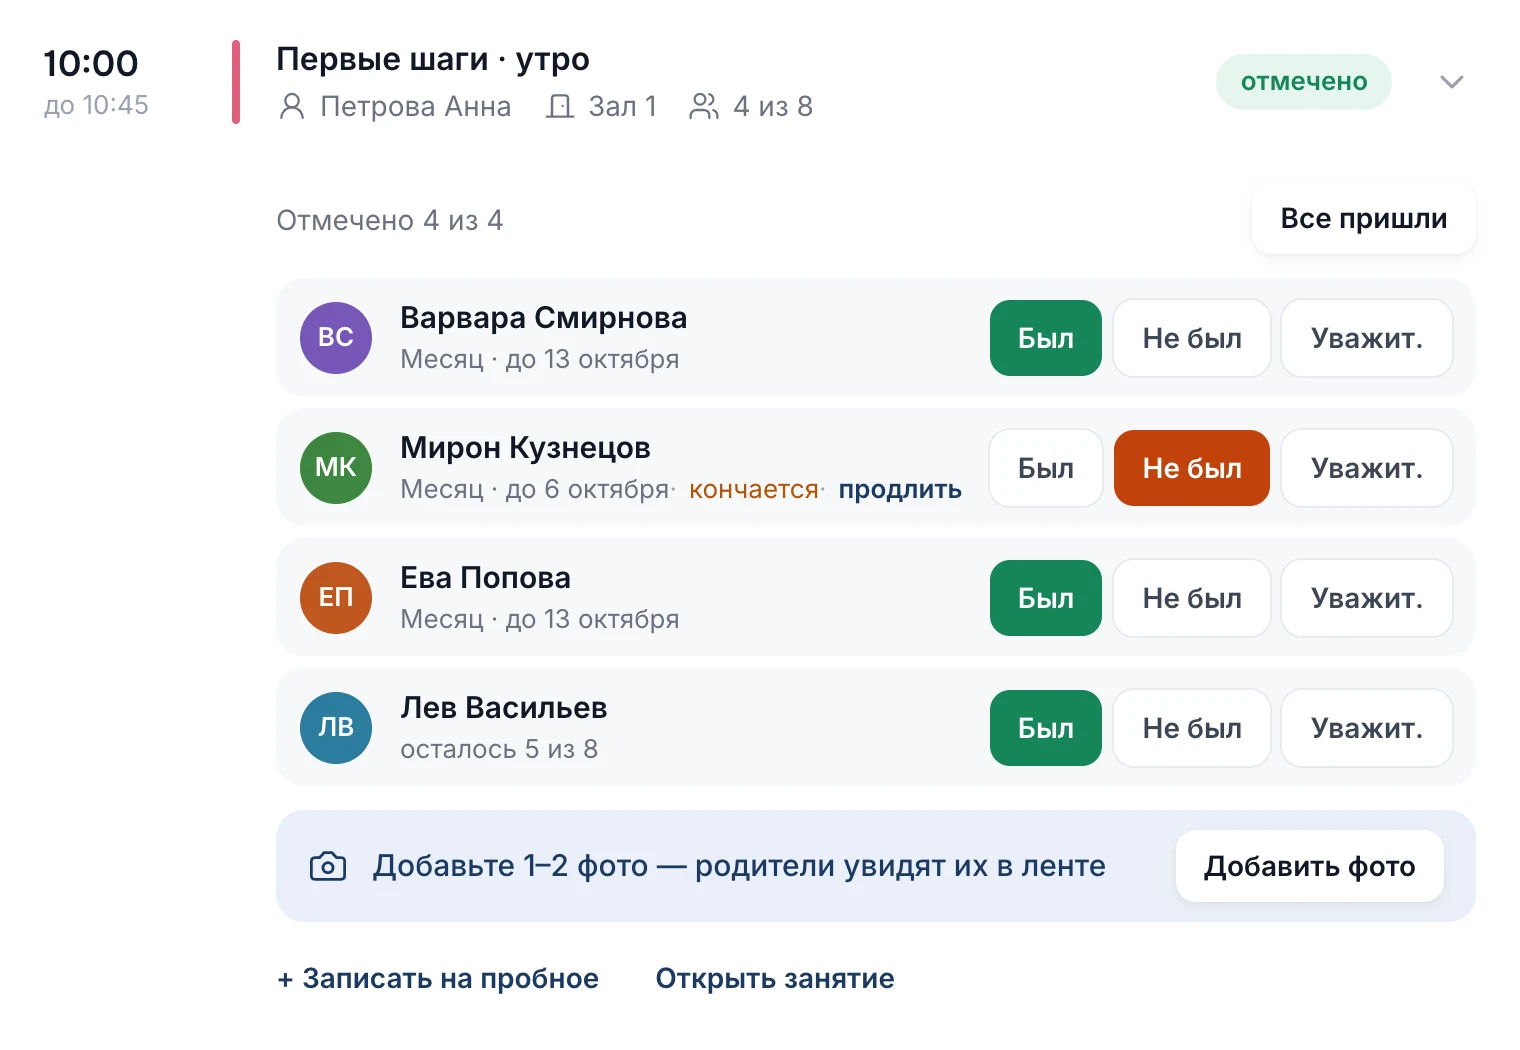Open Лев Васильев's ЛВ avatar

click(x=336, y=728)
